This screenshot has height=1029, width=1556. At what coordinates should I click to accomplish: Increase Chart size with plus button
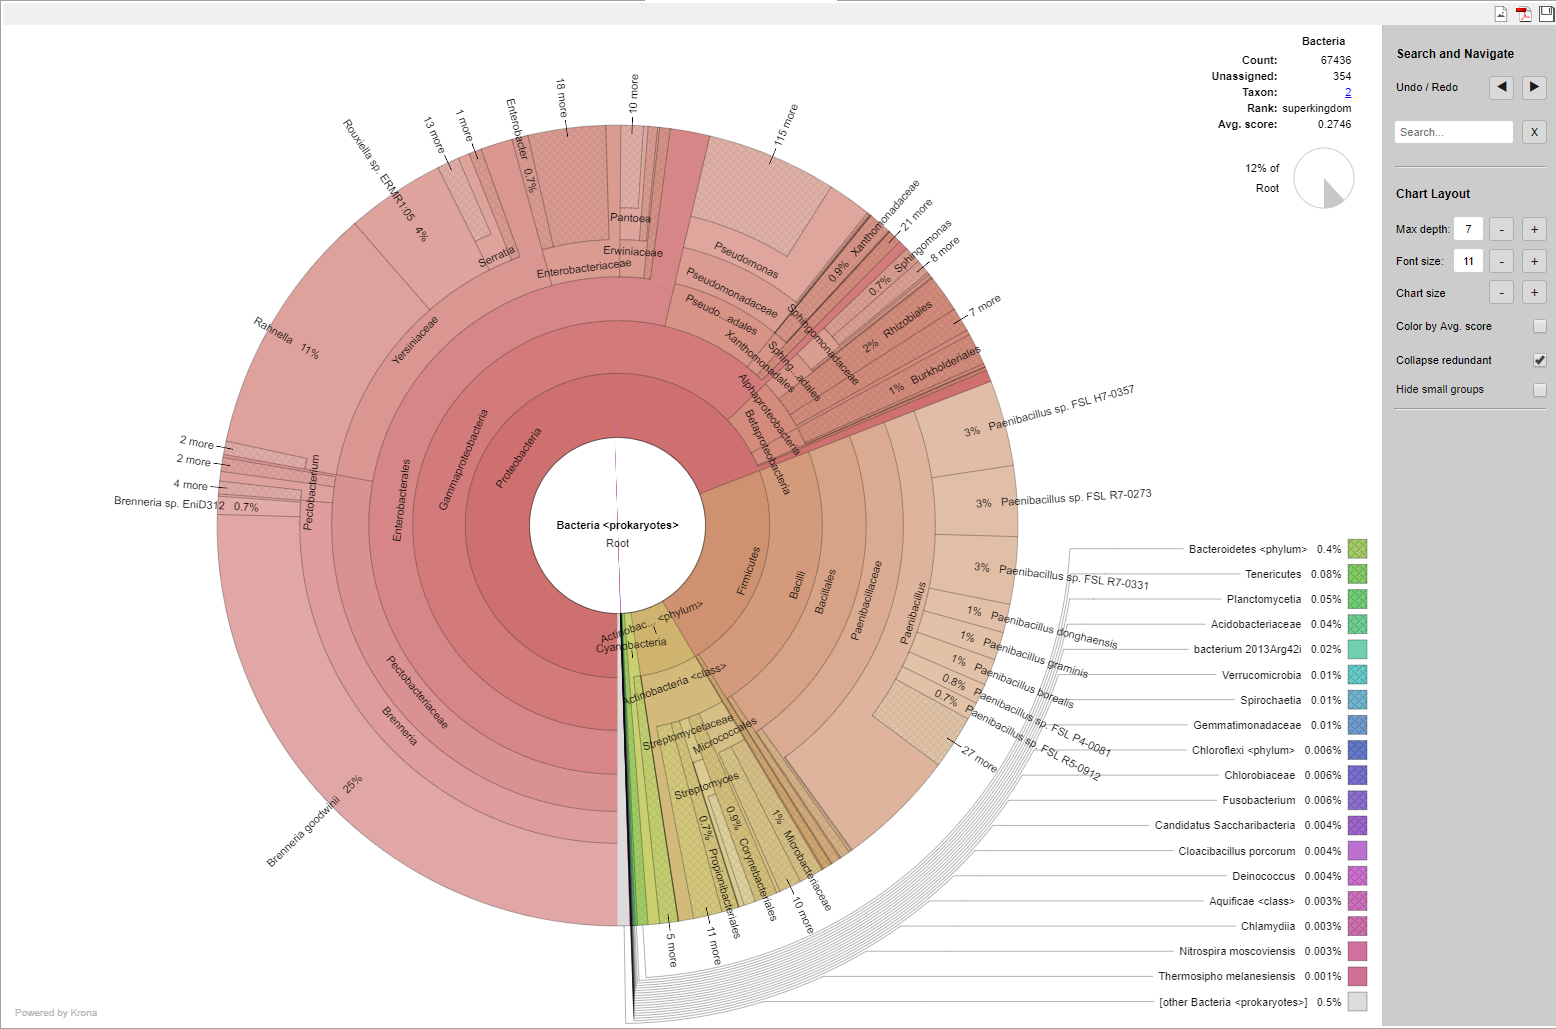click(1534, 293)
